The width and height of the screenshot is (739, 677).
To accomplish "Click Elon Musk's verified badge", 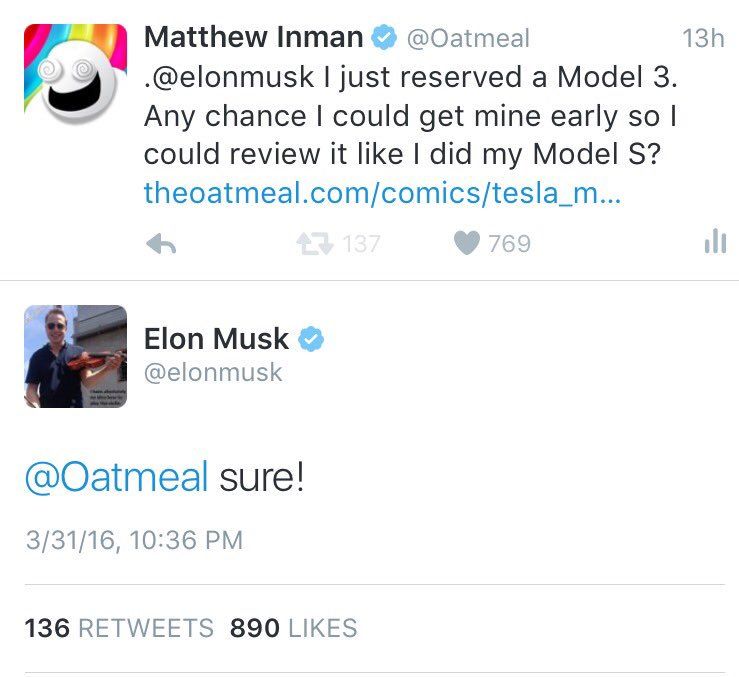I will pyautogui.click(x=311, y=339).
